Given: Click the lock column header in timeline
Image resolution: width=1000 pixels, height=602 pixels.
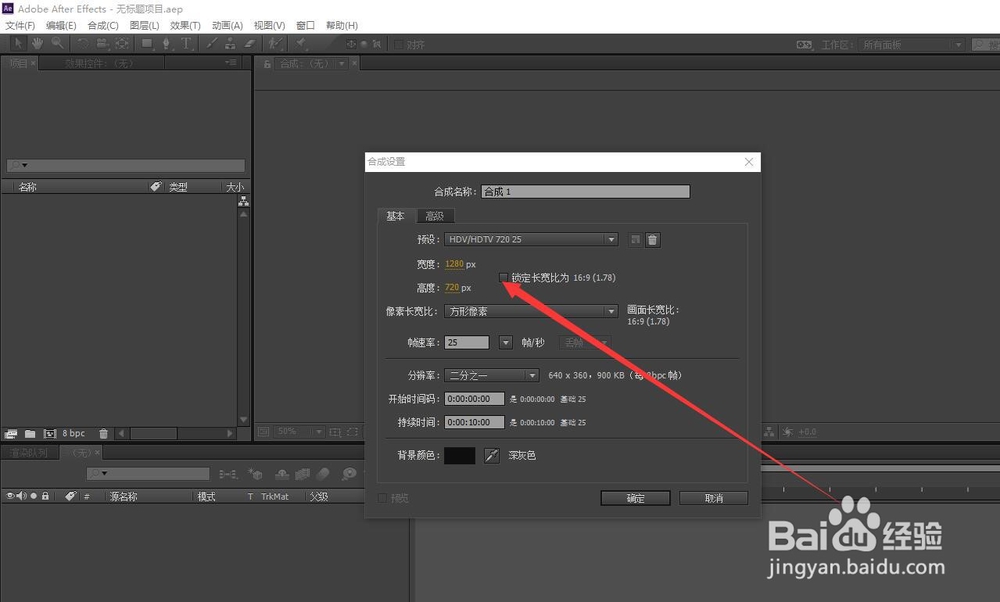Looking at the screenshot, I should tap(45, 496).
